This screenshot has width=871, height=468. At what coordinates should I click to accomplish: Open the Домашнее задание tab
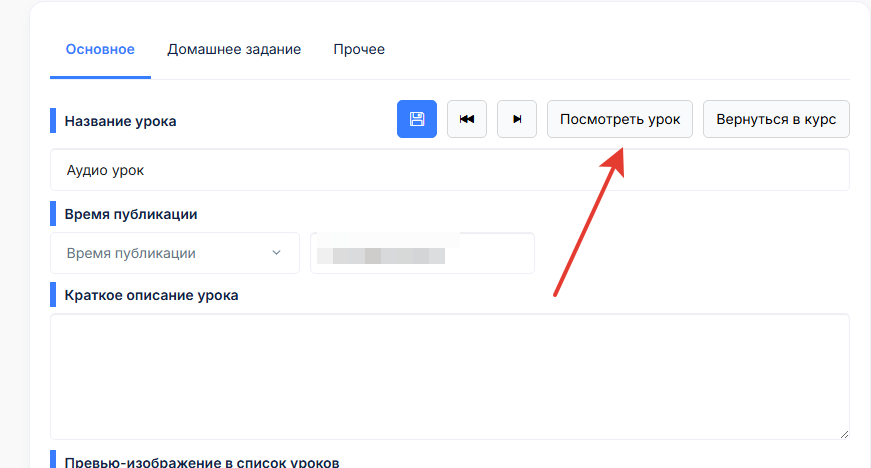click(x=234, y=49)
